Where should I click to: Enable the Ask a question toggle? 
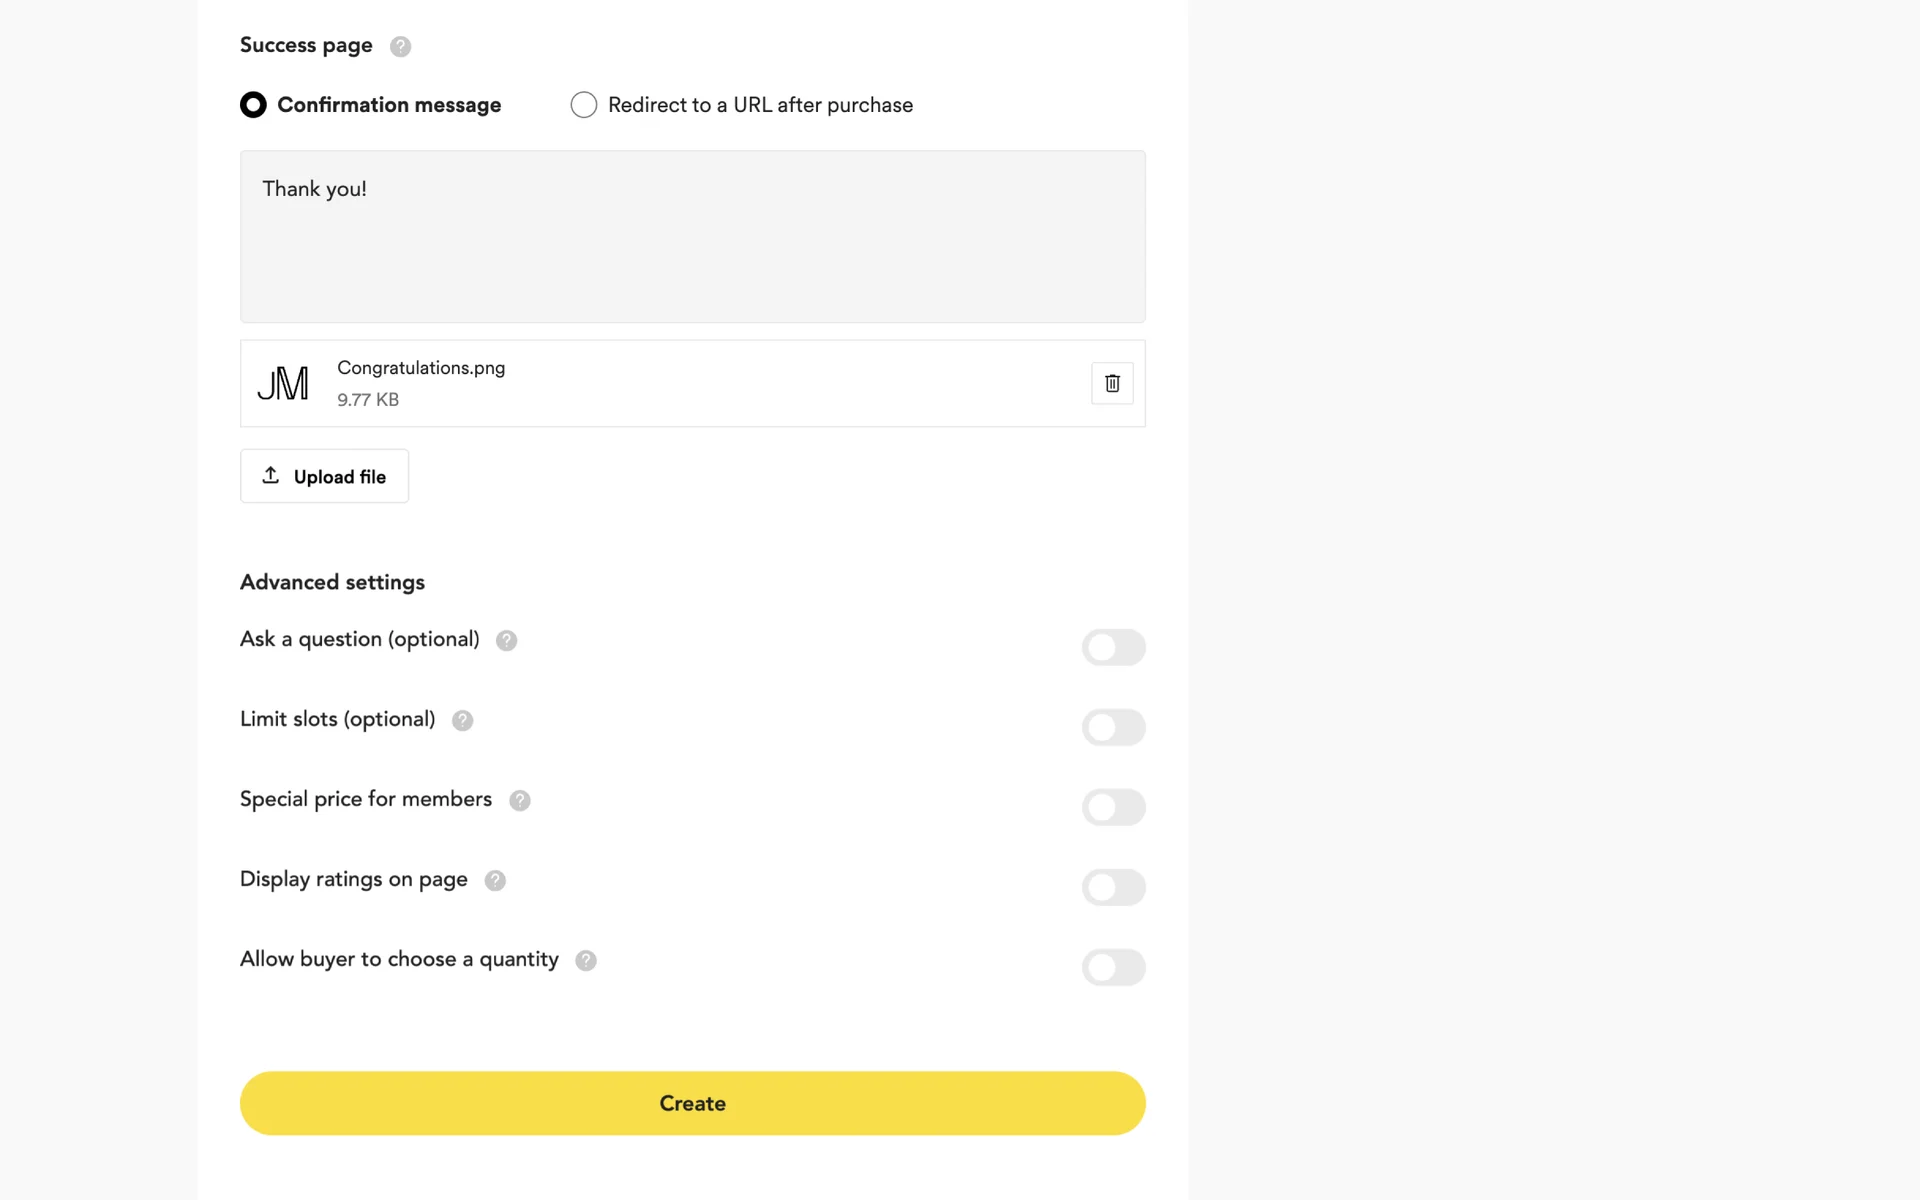(1113, 647)
